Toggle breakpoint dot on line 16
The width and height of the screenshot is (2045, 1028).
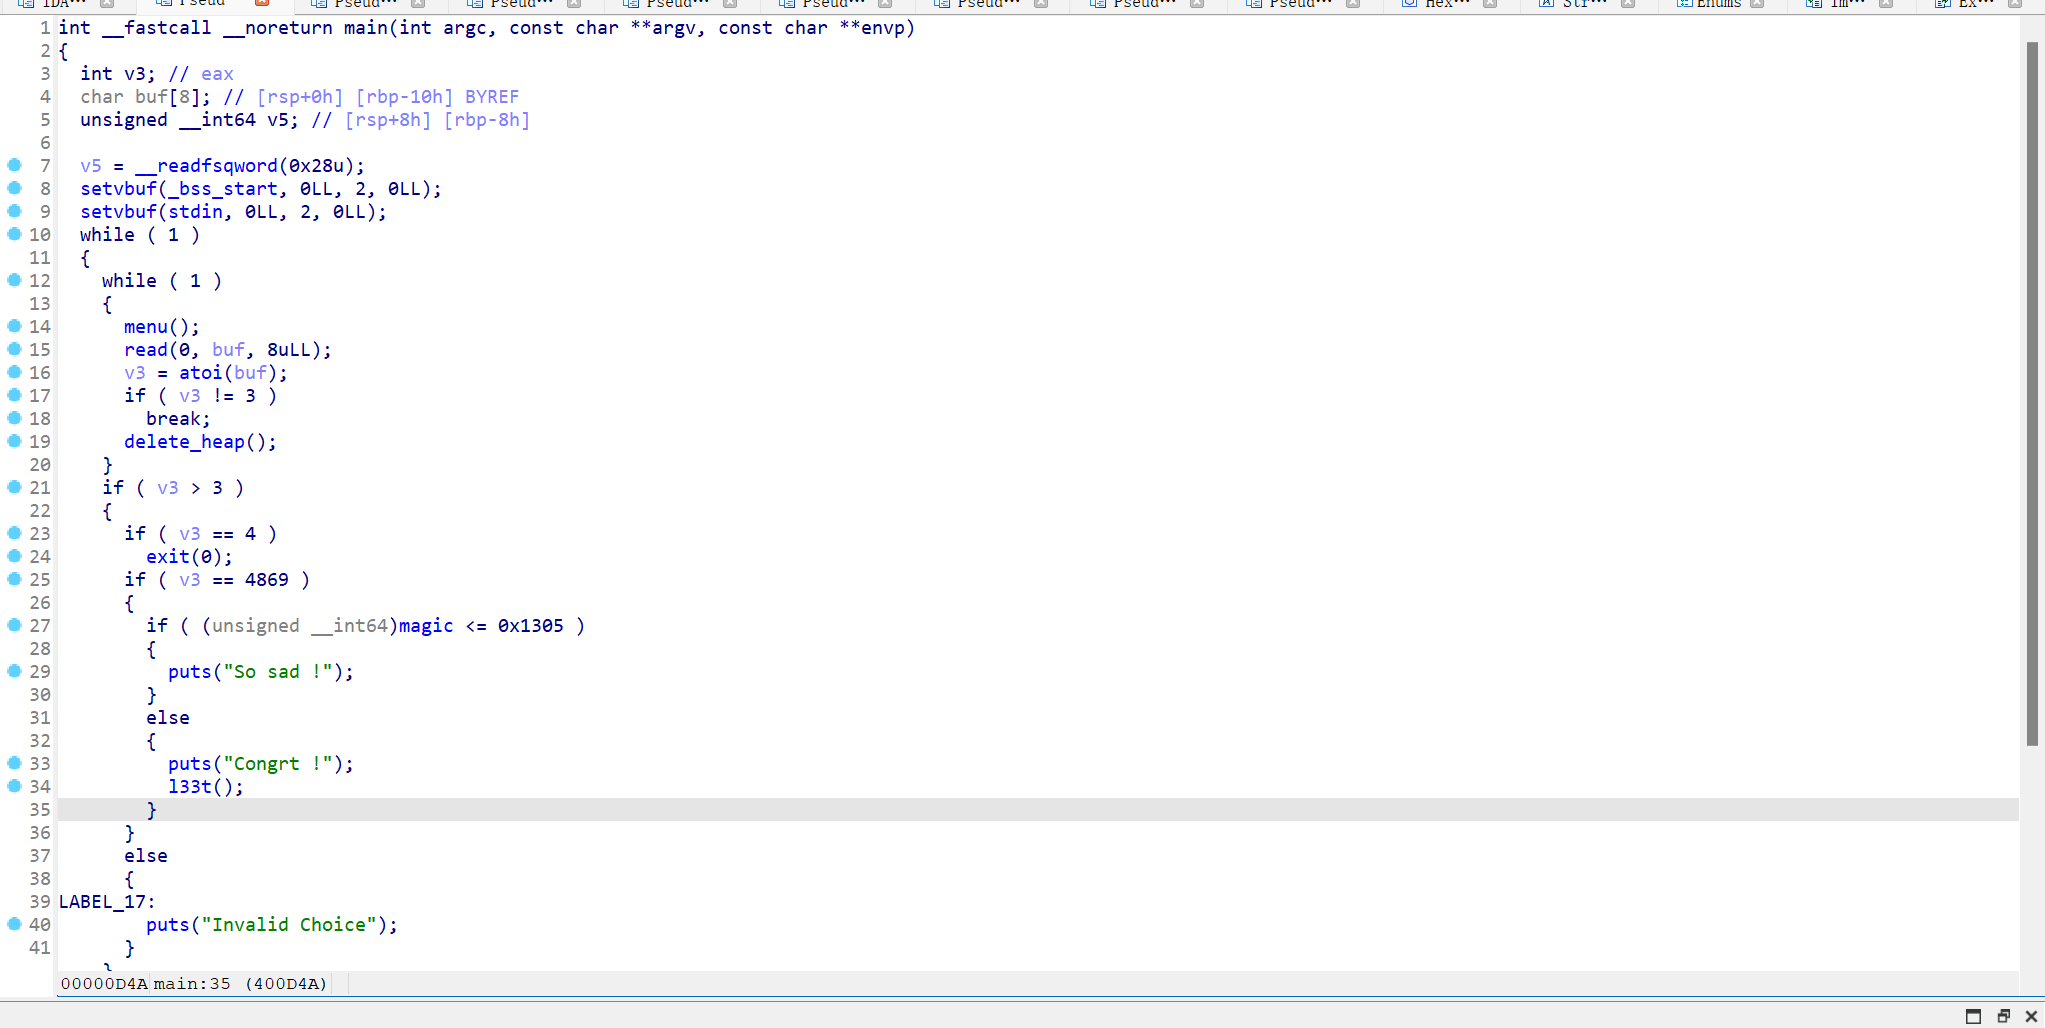[x=14, y=372]
